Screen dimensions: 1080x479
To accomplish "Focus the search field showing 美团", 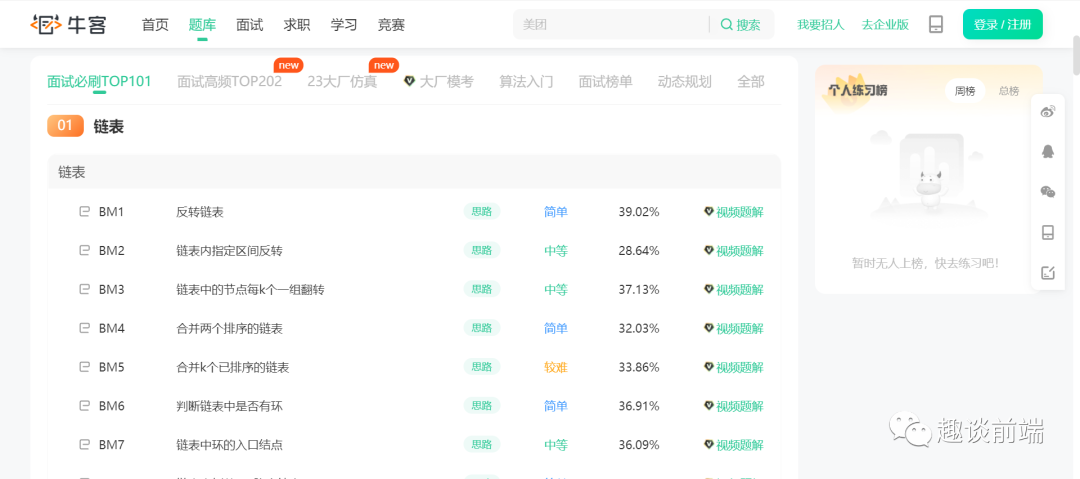I will point(612,25).
